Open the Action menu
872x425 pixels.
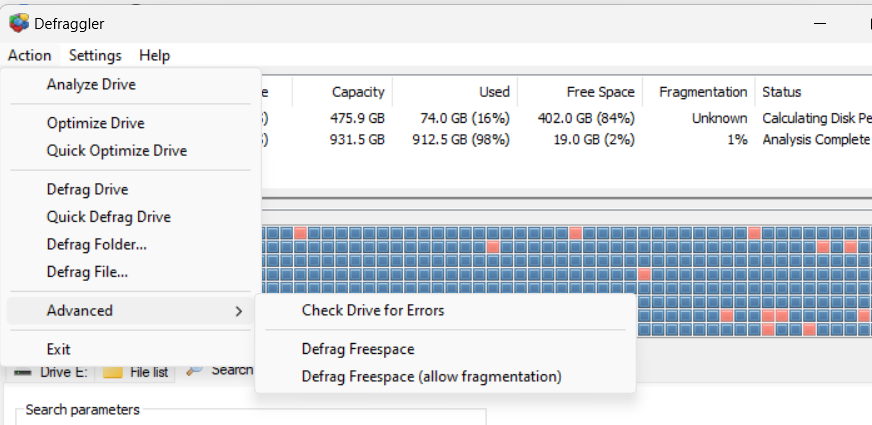pos(29,55)
